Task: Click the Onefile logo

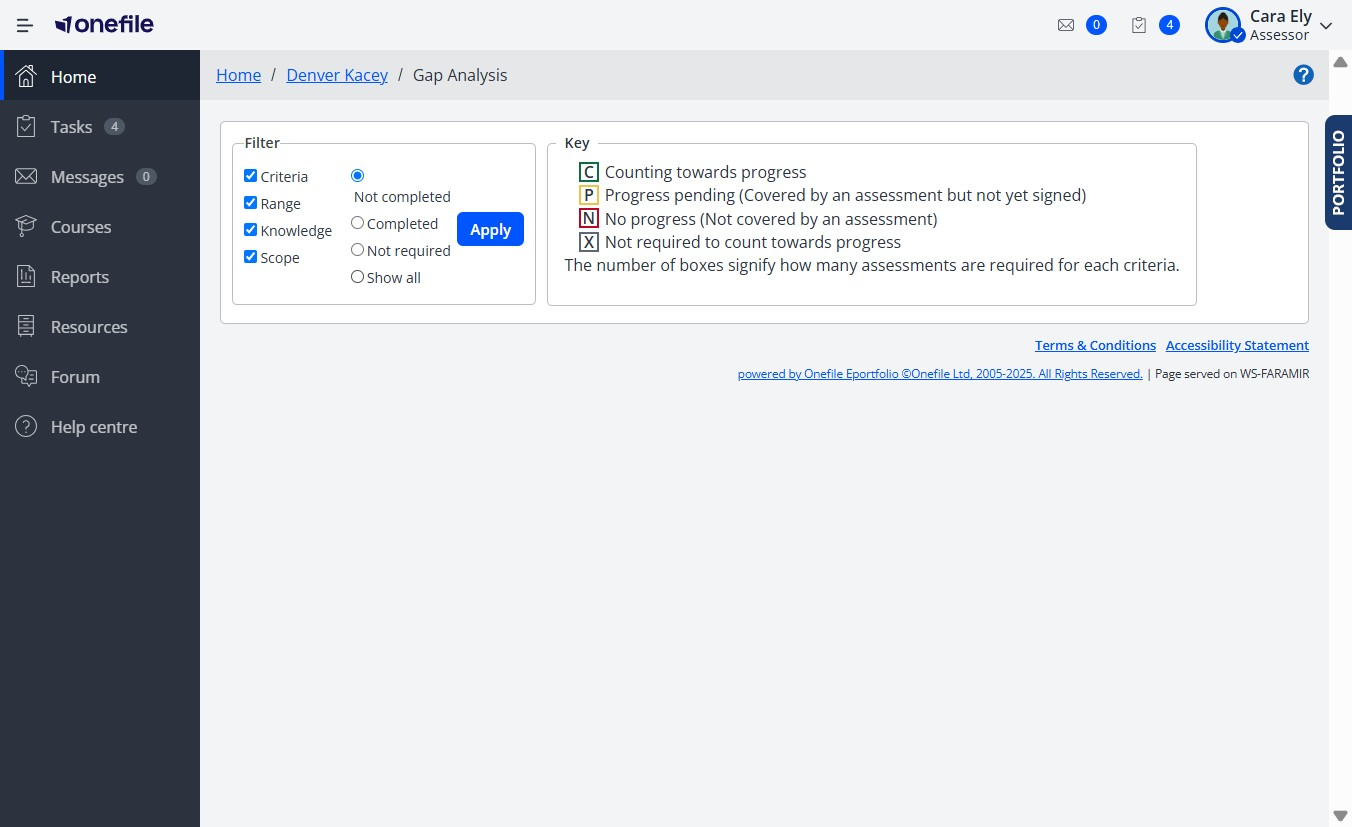Action: [x=104, y=25]
